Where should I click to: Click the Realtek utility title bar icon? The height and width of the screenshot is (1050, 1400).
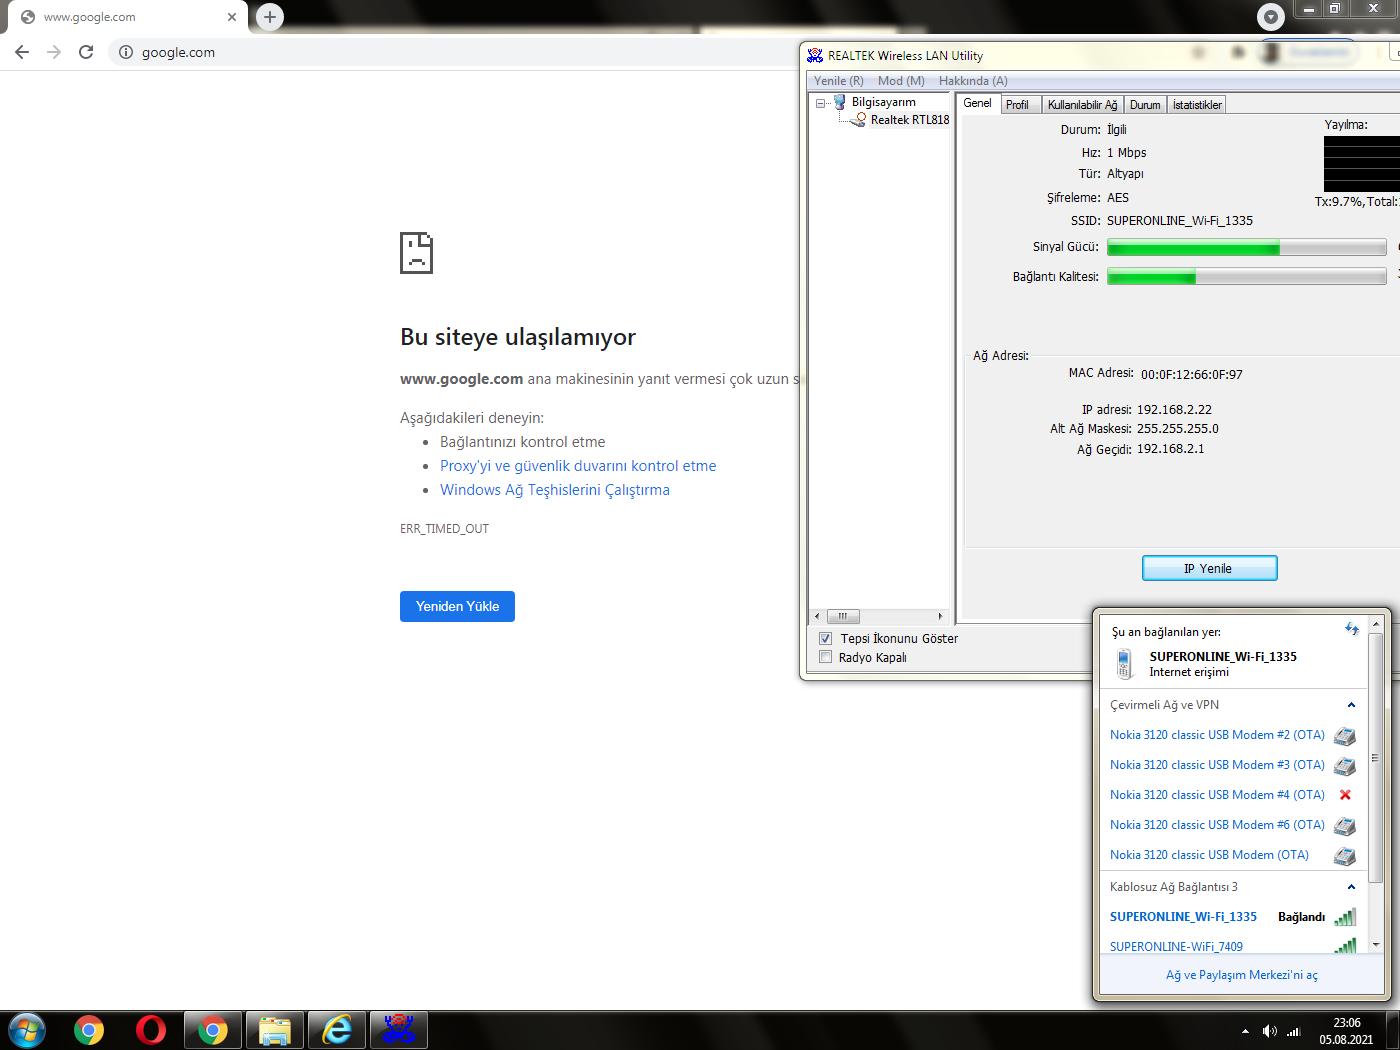pyautogui.click(x=815, y=55)
